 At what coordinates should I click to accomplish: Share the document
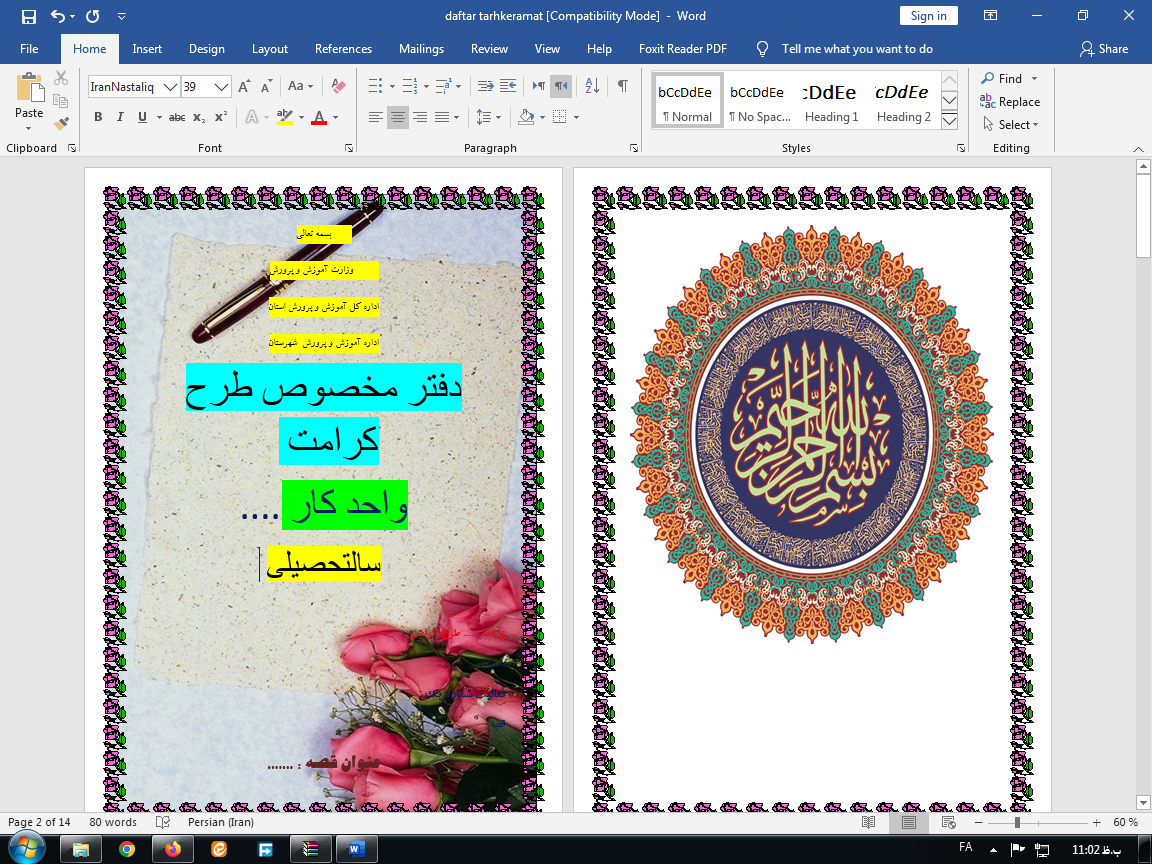pyautogui.click(x=1104, y=49)
